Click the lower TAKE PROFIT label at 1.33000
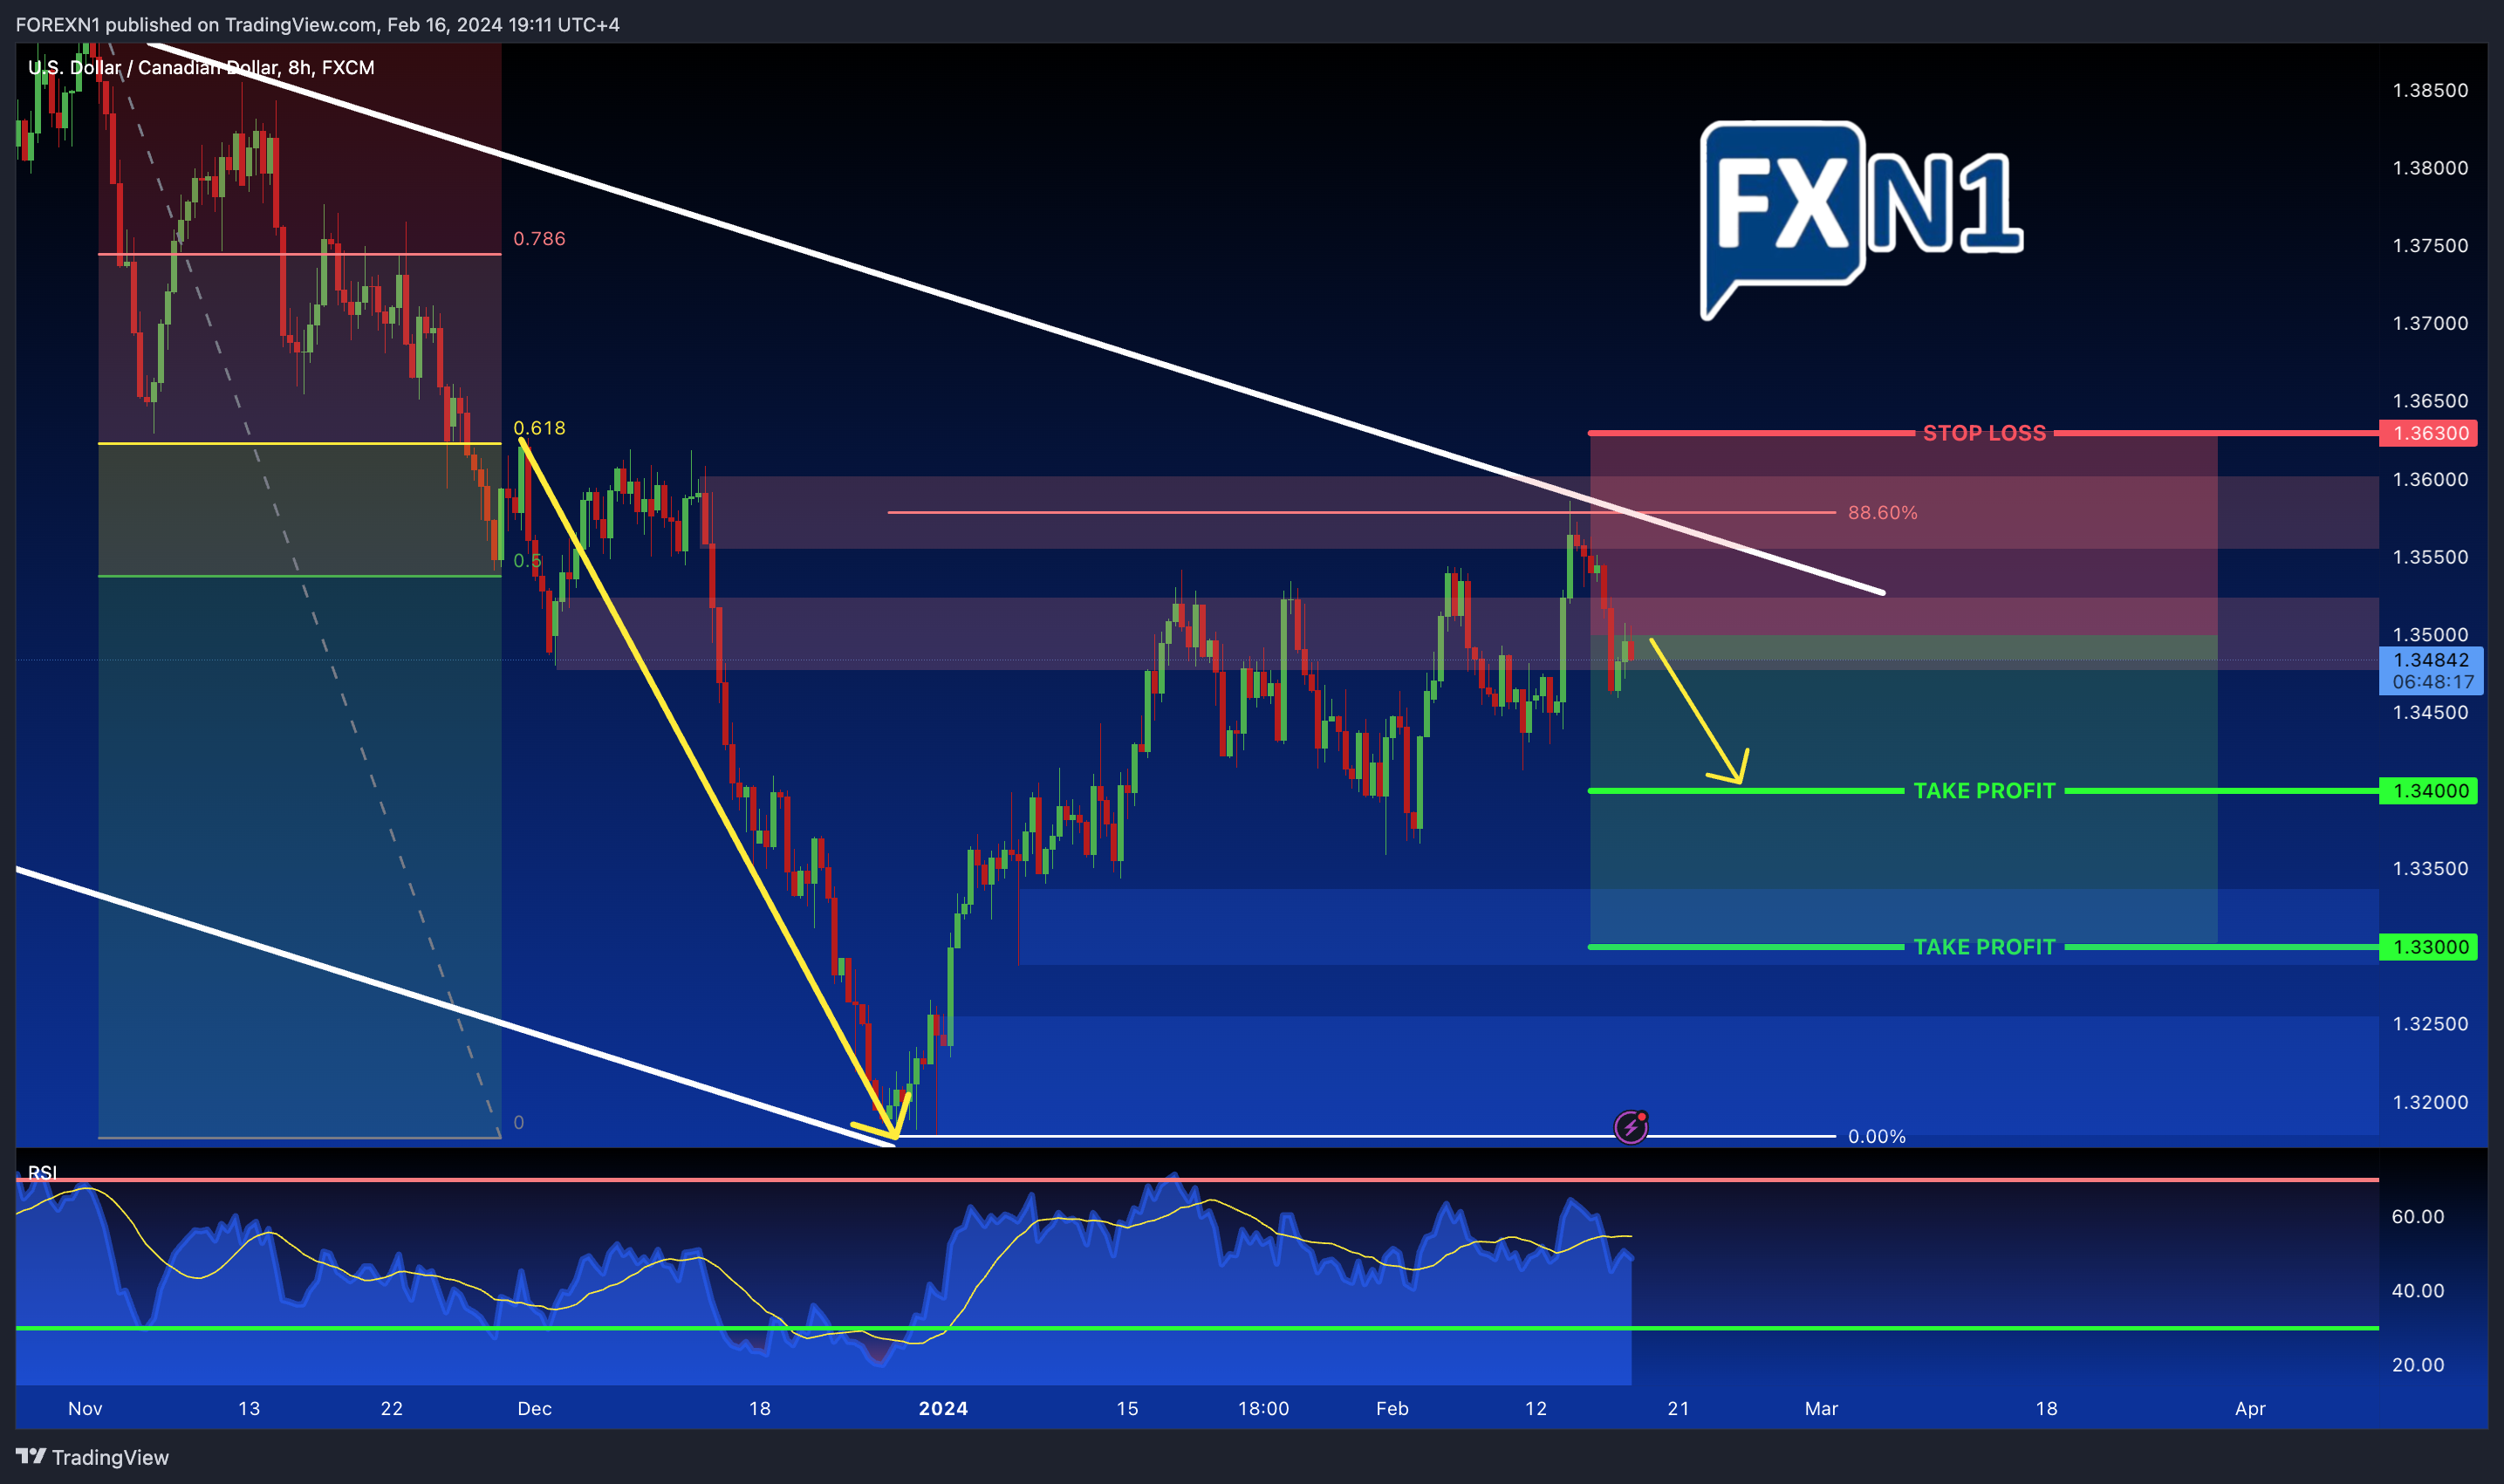This screenshot has height=1484, width=2504. pyautogui.click(x=1984, y=947)
